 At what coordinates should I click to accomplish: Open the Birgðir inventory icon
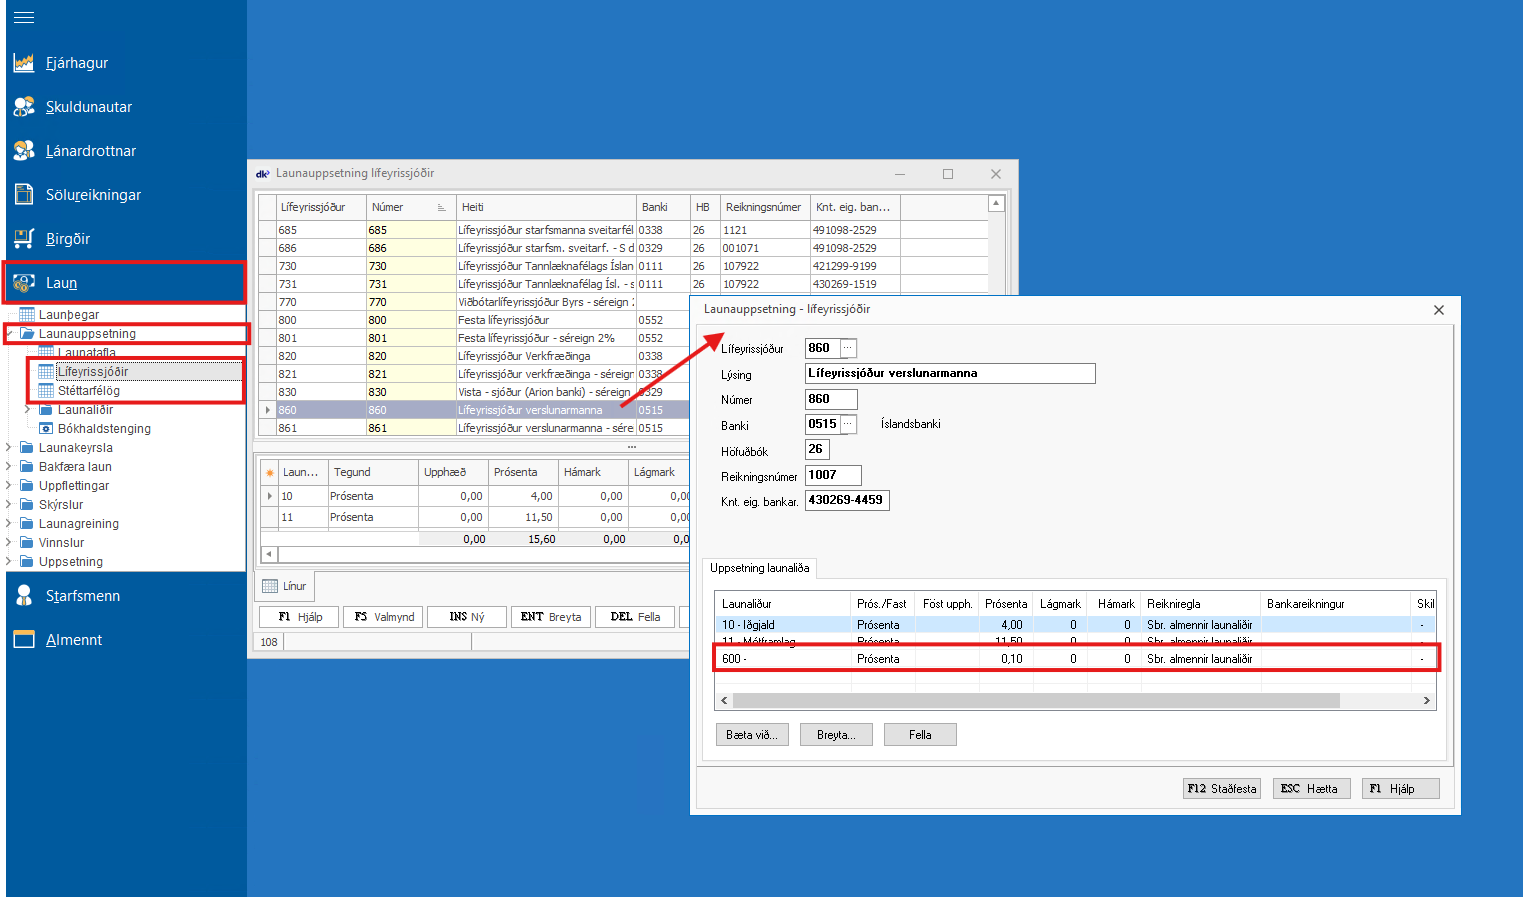coord(24,239)
